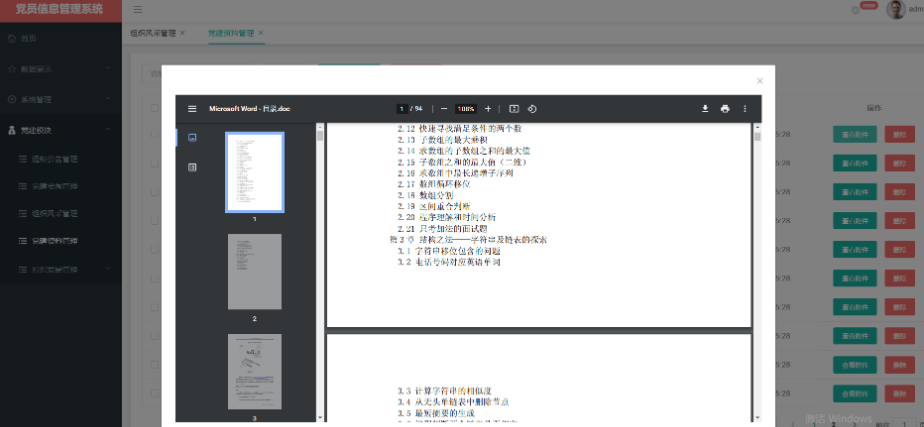Close the attachment preview dialog

coord(760,81)
